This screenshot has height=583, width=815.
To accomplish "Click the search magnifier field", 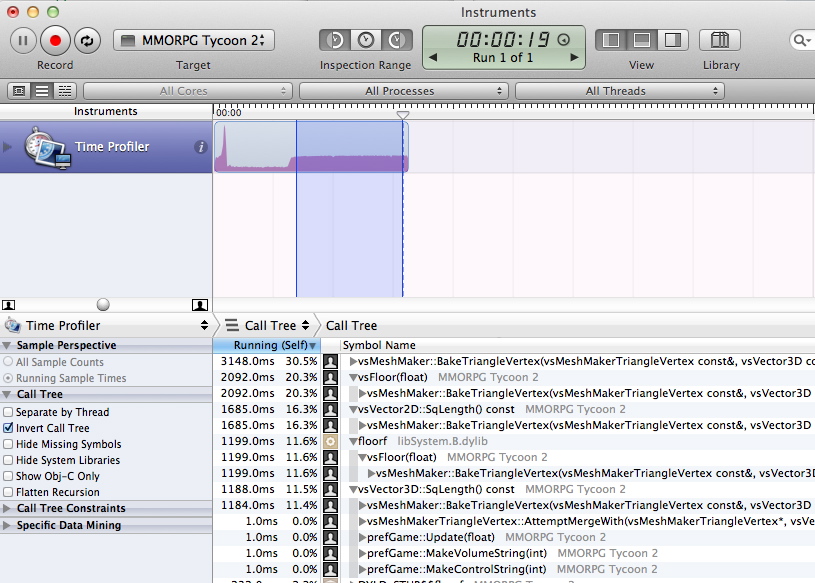I will (801, 40).
